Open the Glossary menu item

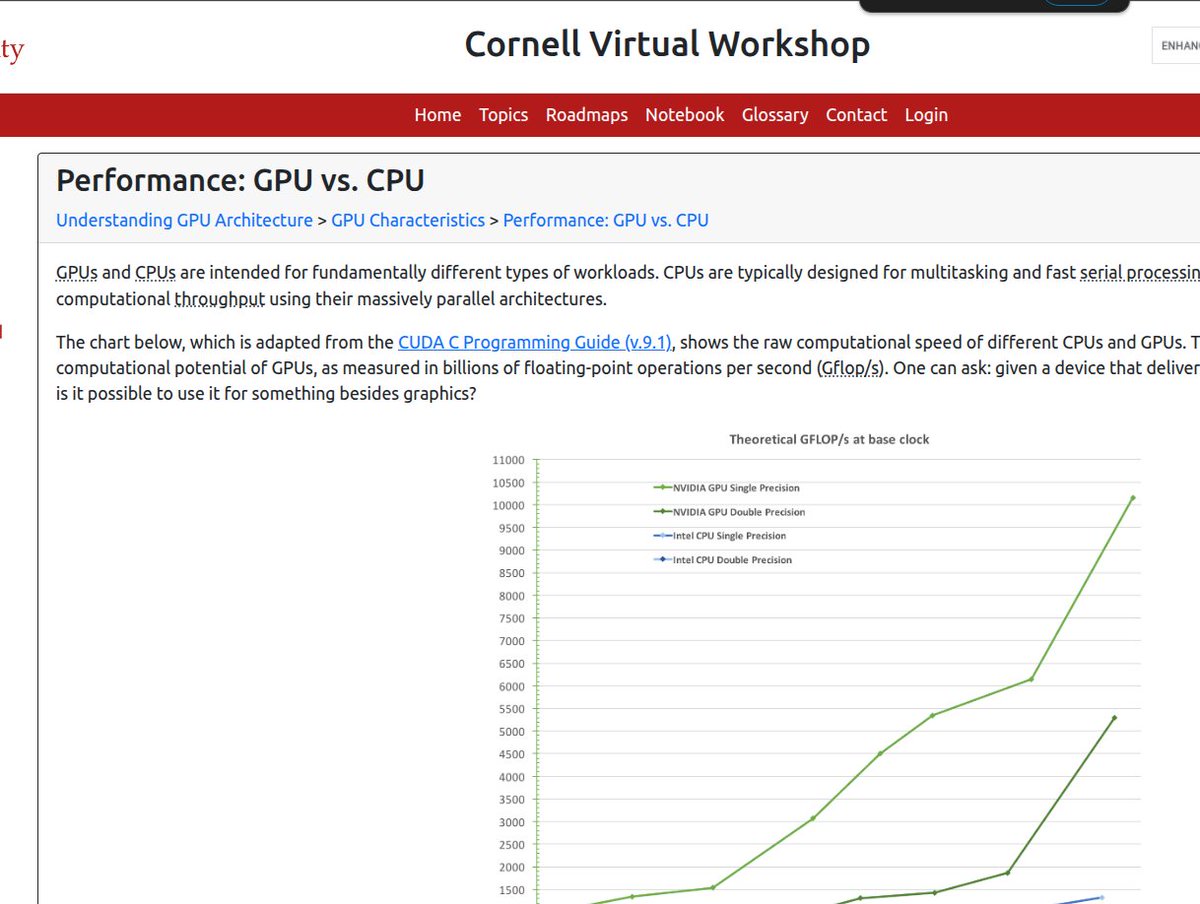[775, 115]
